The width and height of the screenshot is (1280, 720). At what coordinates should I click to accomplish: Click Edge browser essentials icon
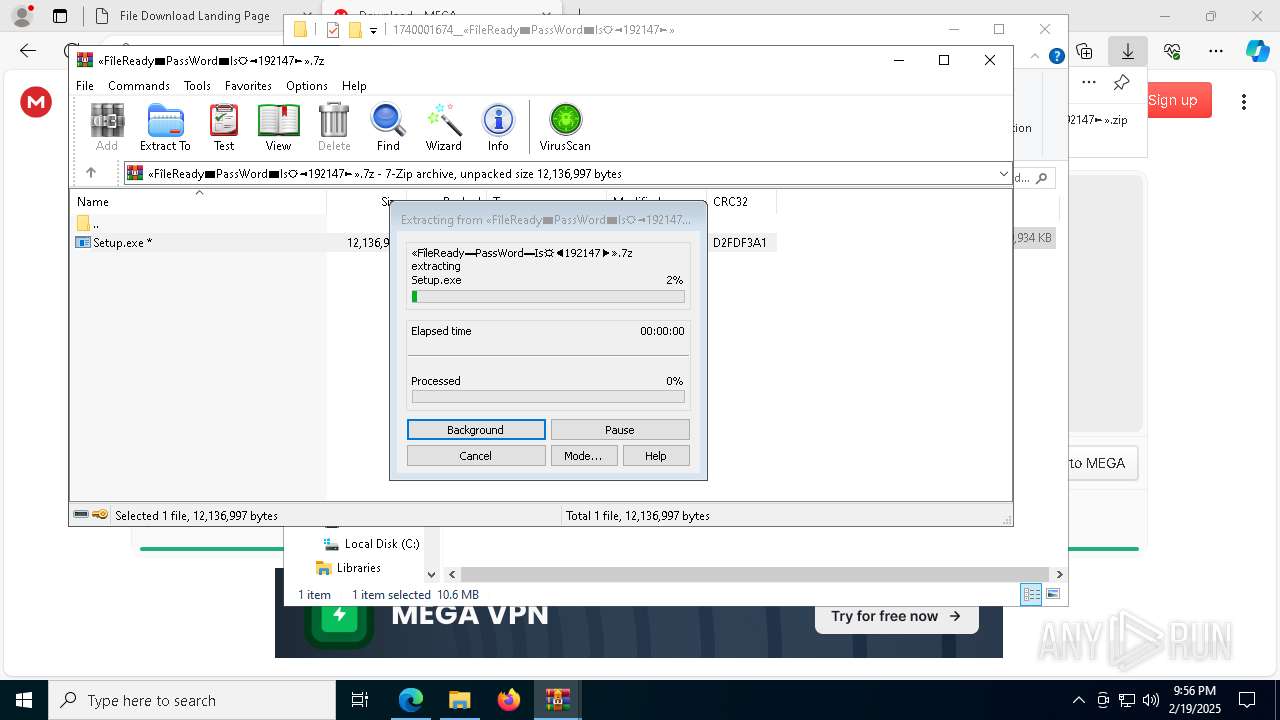[x=1172, y=50]
